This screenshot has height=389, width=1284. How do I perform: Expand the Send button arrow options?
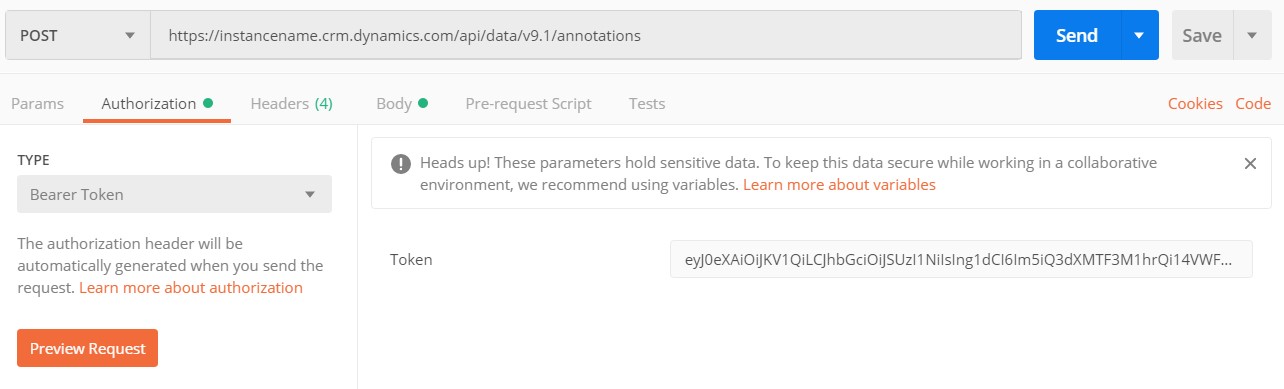click(1138, 35)
